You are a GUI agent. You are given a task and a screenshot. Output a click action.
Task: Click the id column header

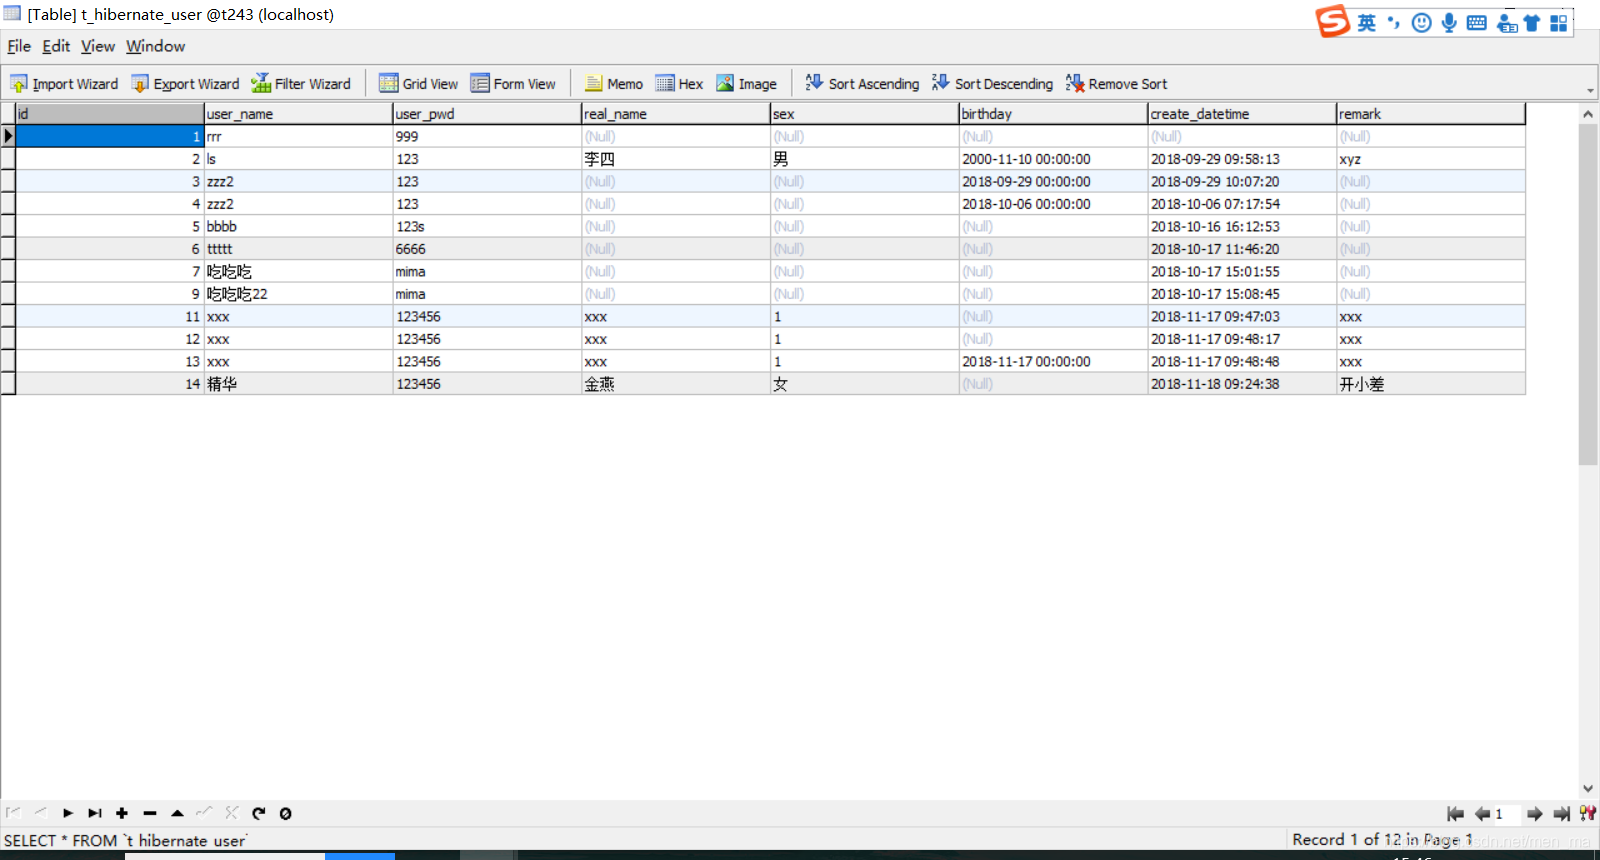coord(110,114)
